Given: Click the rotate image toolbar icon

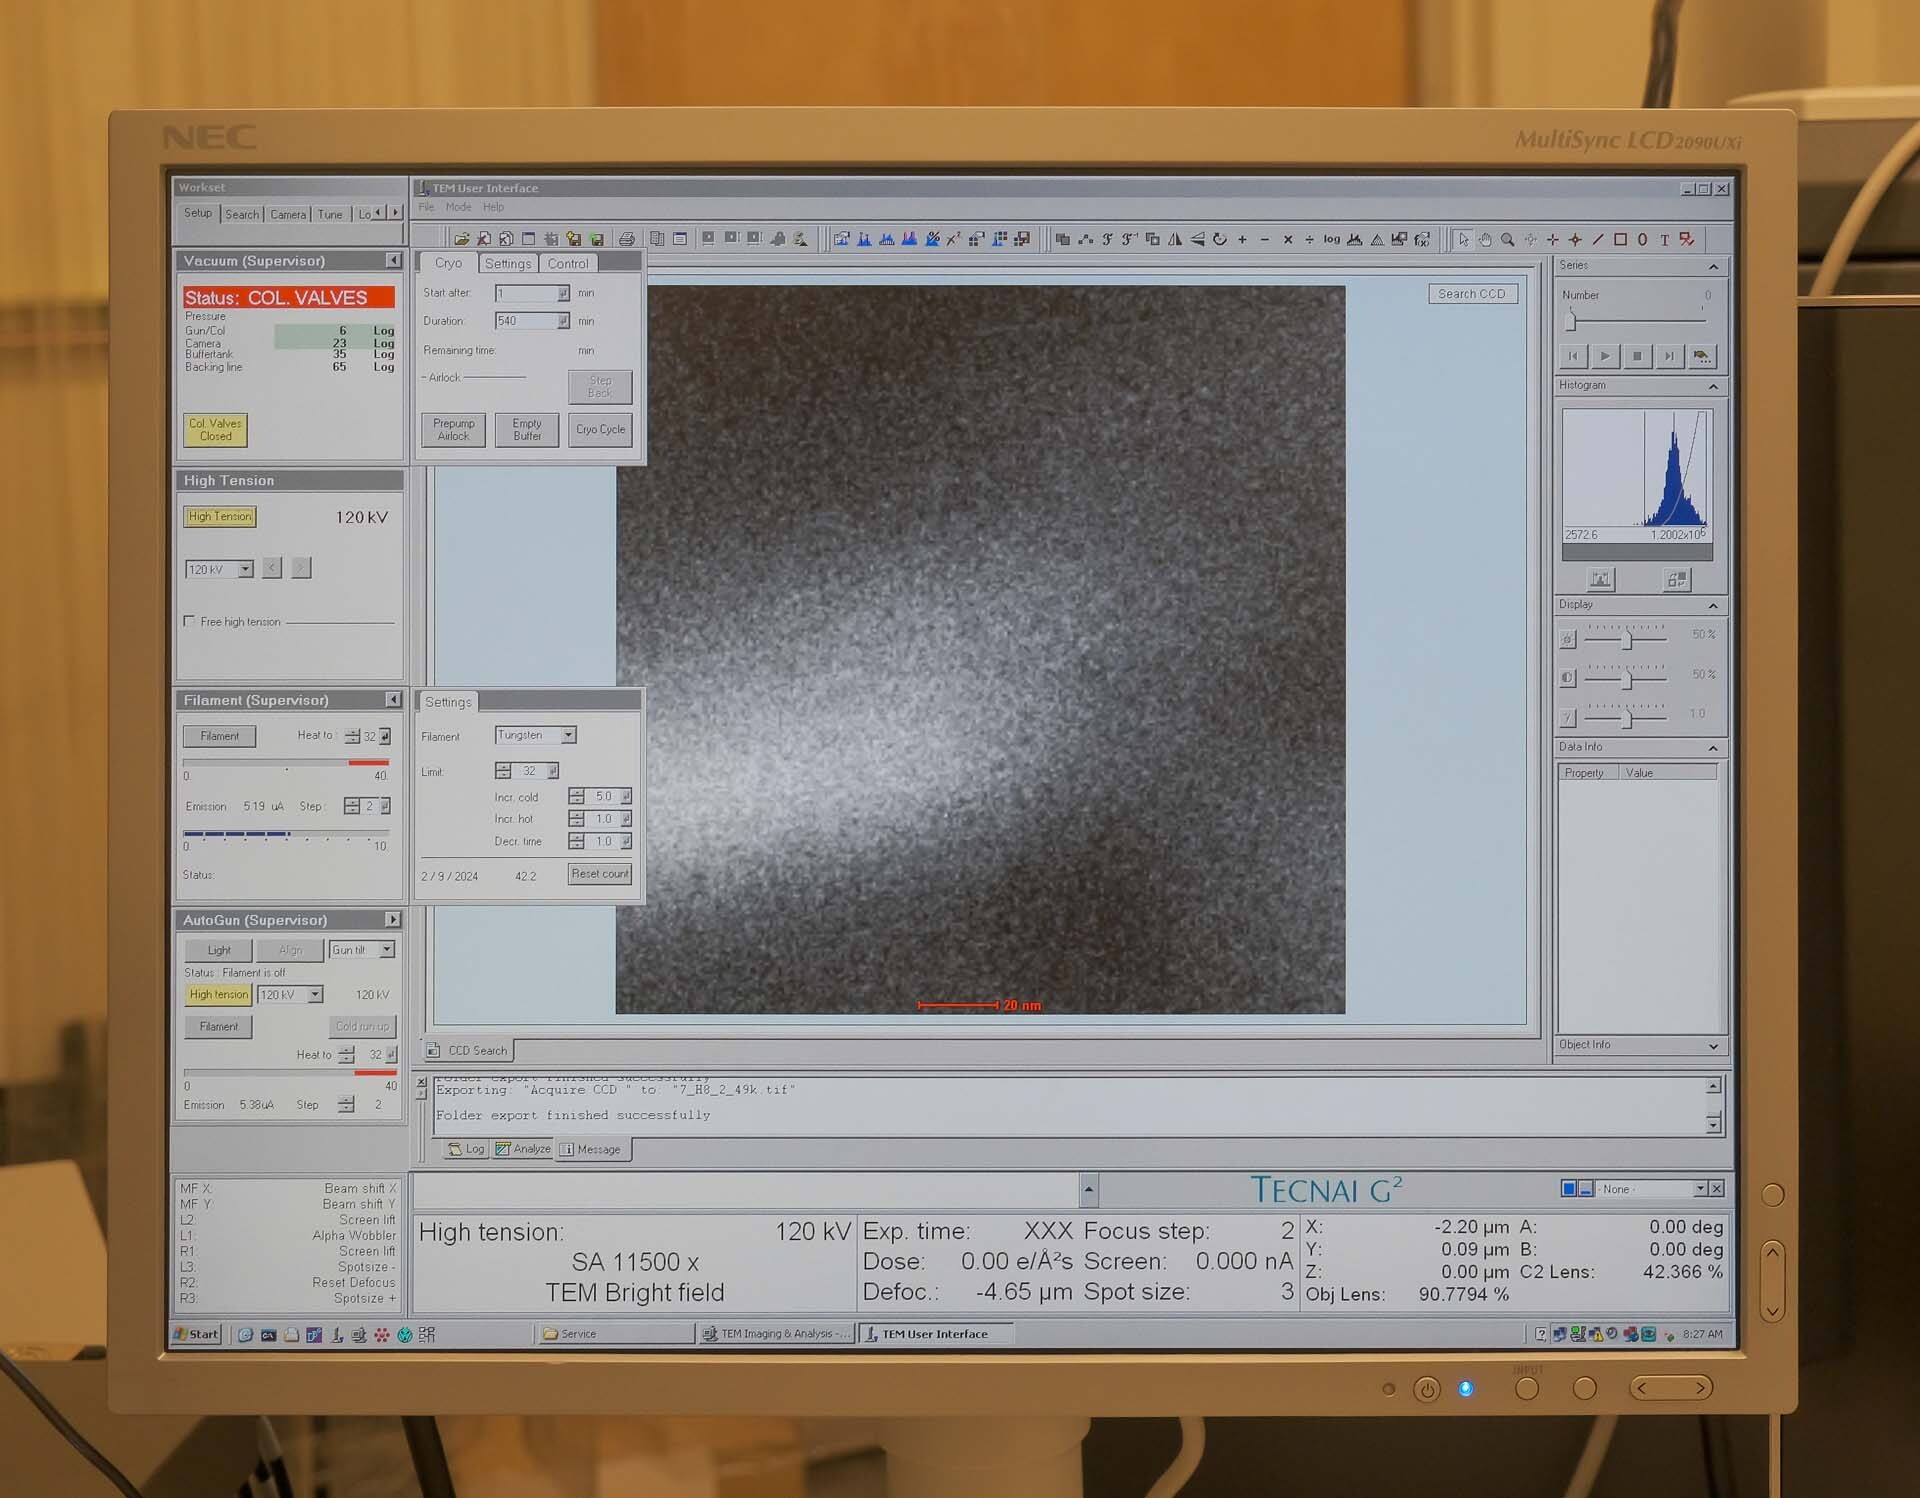Looking at the screenshot, I should (x=1219, y=239).
